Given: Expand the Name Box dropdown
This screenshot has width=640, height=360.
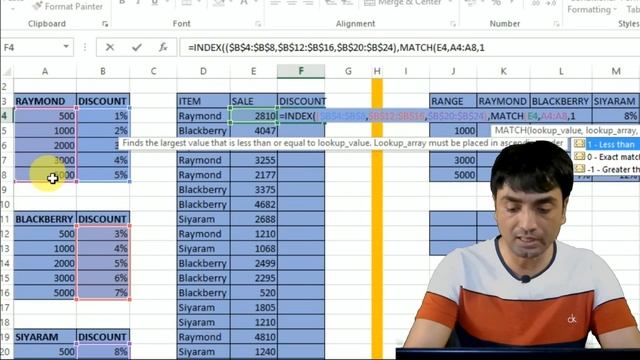Looking at the screenshot, I should (x=66, y=47).
